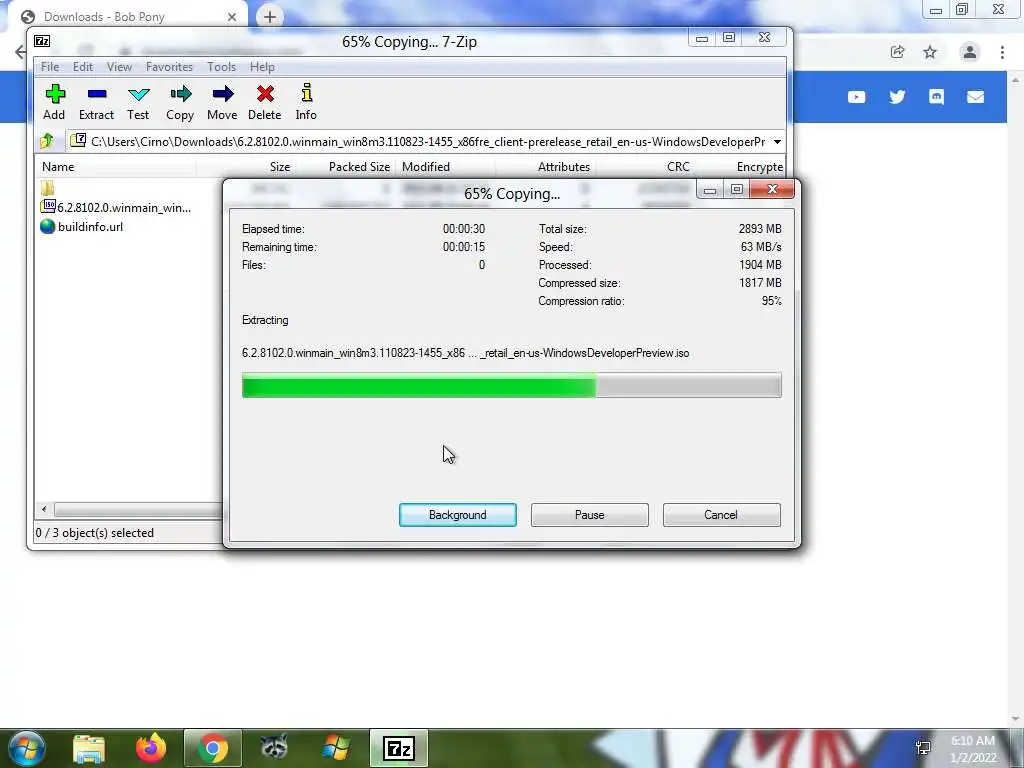Viewport: 1024px width, 768px height.
Task: Click the up-folder icon beside address bar
Action: (x=47, y=141)
